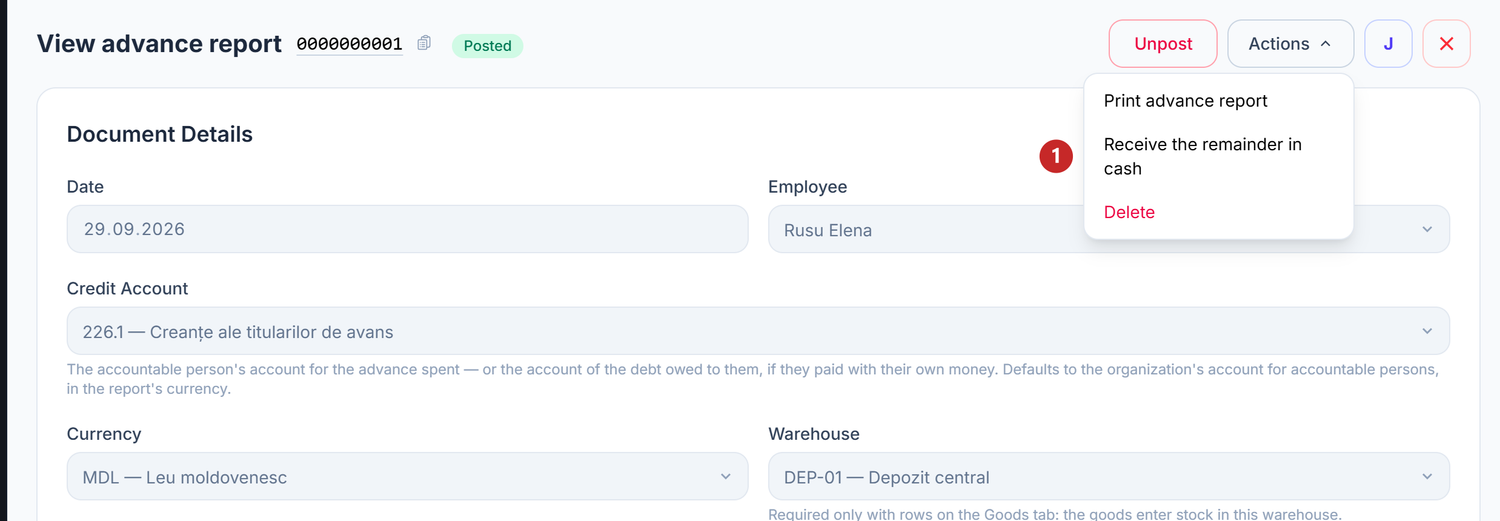Click the Posted status badge
This screenshot has height=521, width=1500.
tap(487, 45)
